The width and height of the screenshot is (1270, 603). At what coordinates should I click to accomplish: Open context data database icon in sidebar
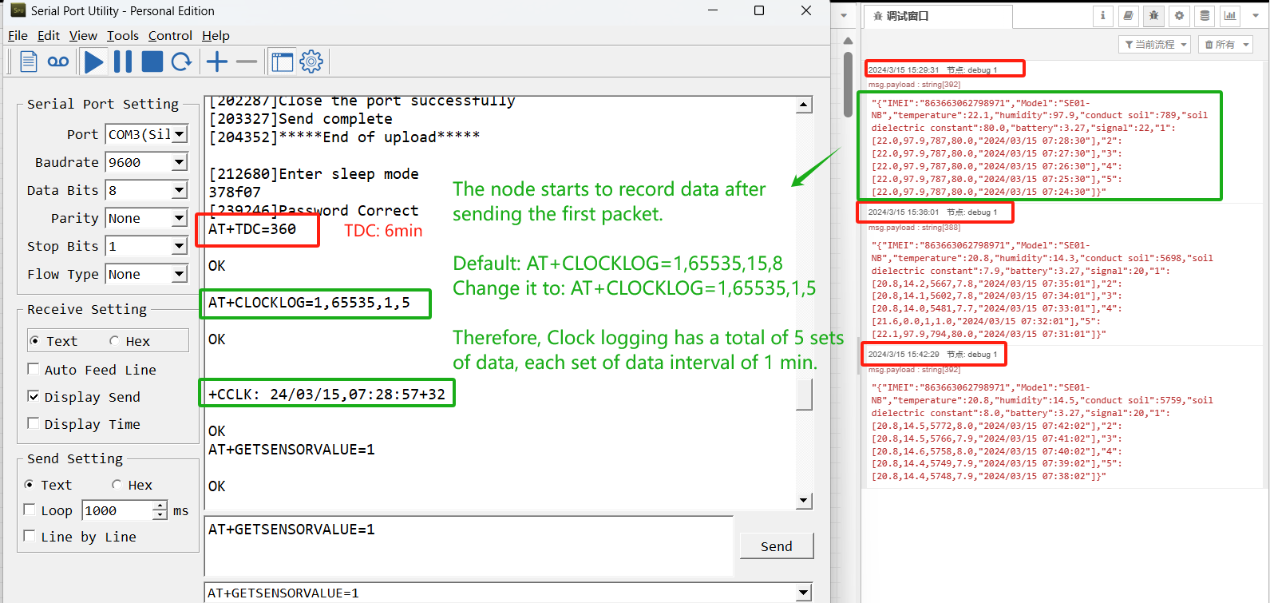1203,16
